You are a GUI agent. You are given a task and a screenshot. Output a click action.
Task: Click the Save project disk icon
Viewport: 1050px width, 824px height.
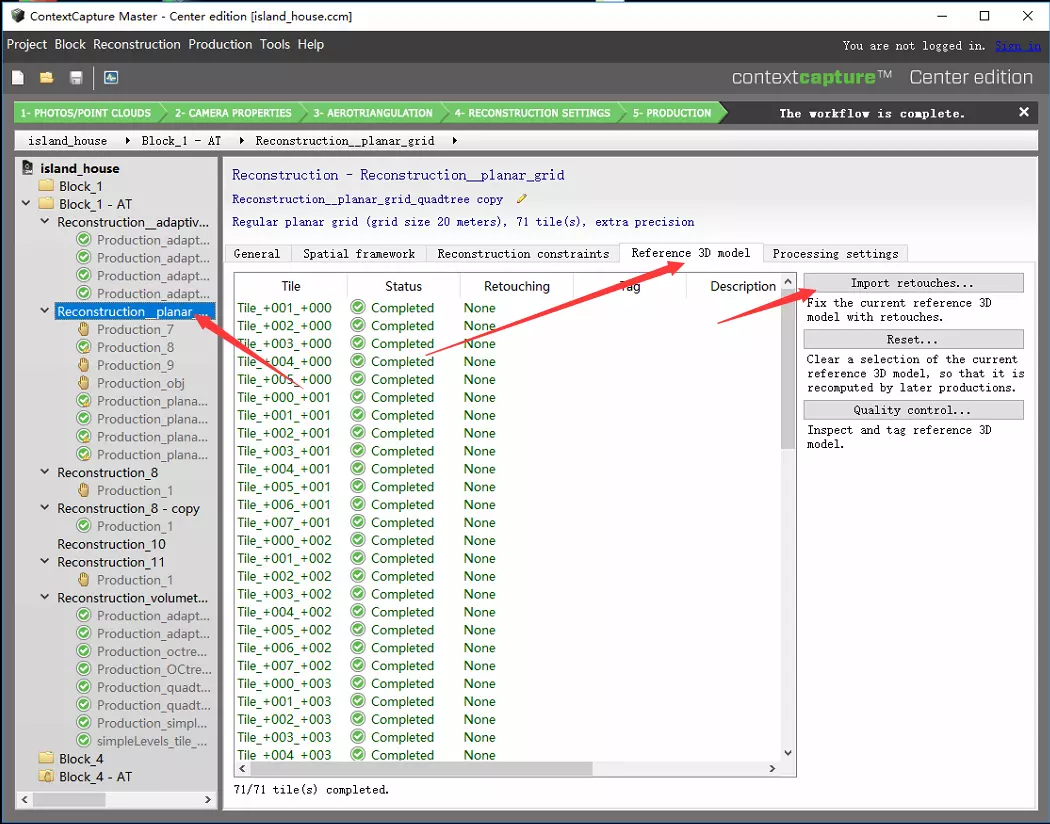click(x=76, y=78)
